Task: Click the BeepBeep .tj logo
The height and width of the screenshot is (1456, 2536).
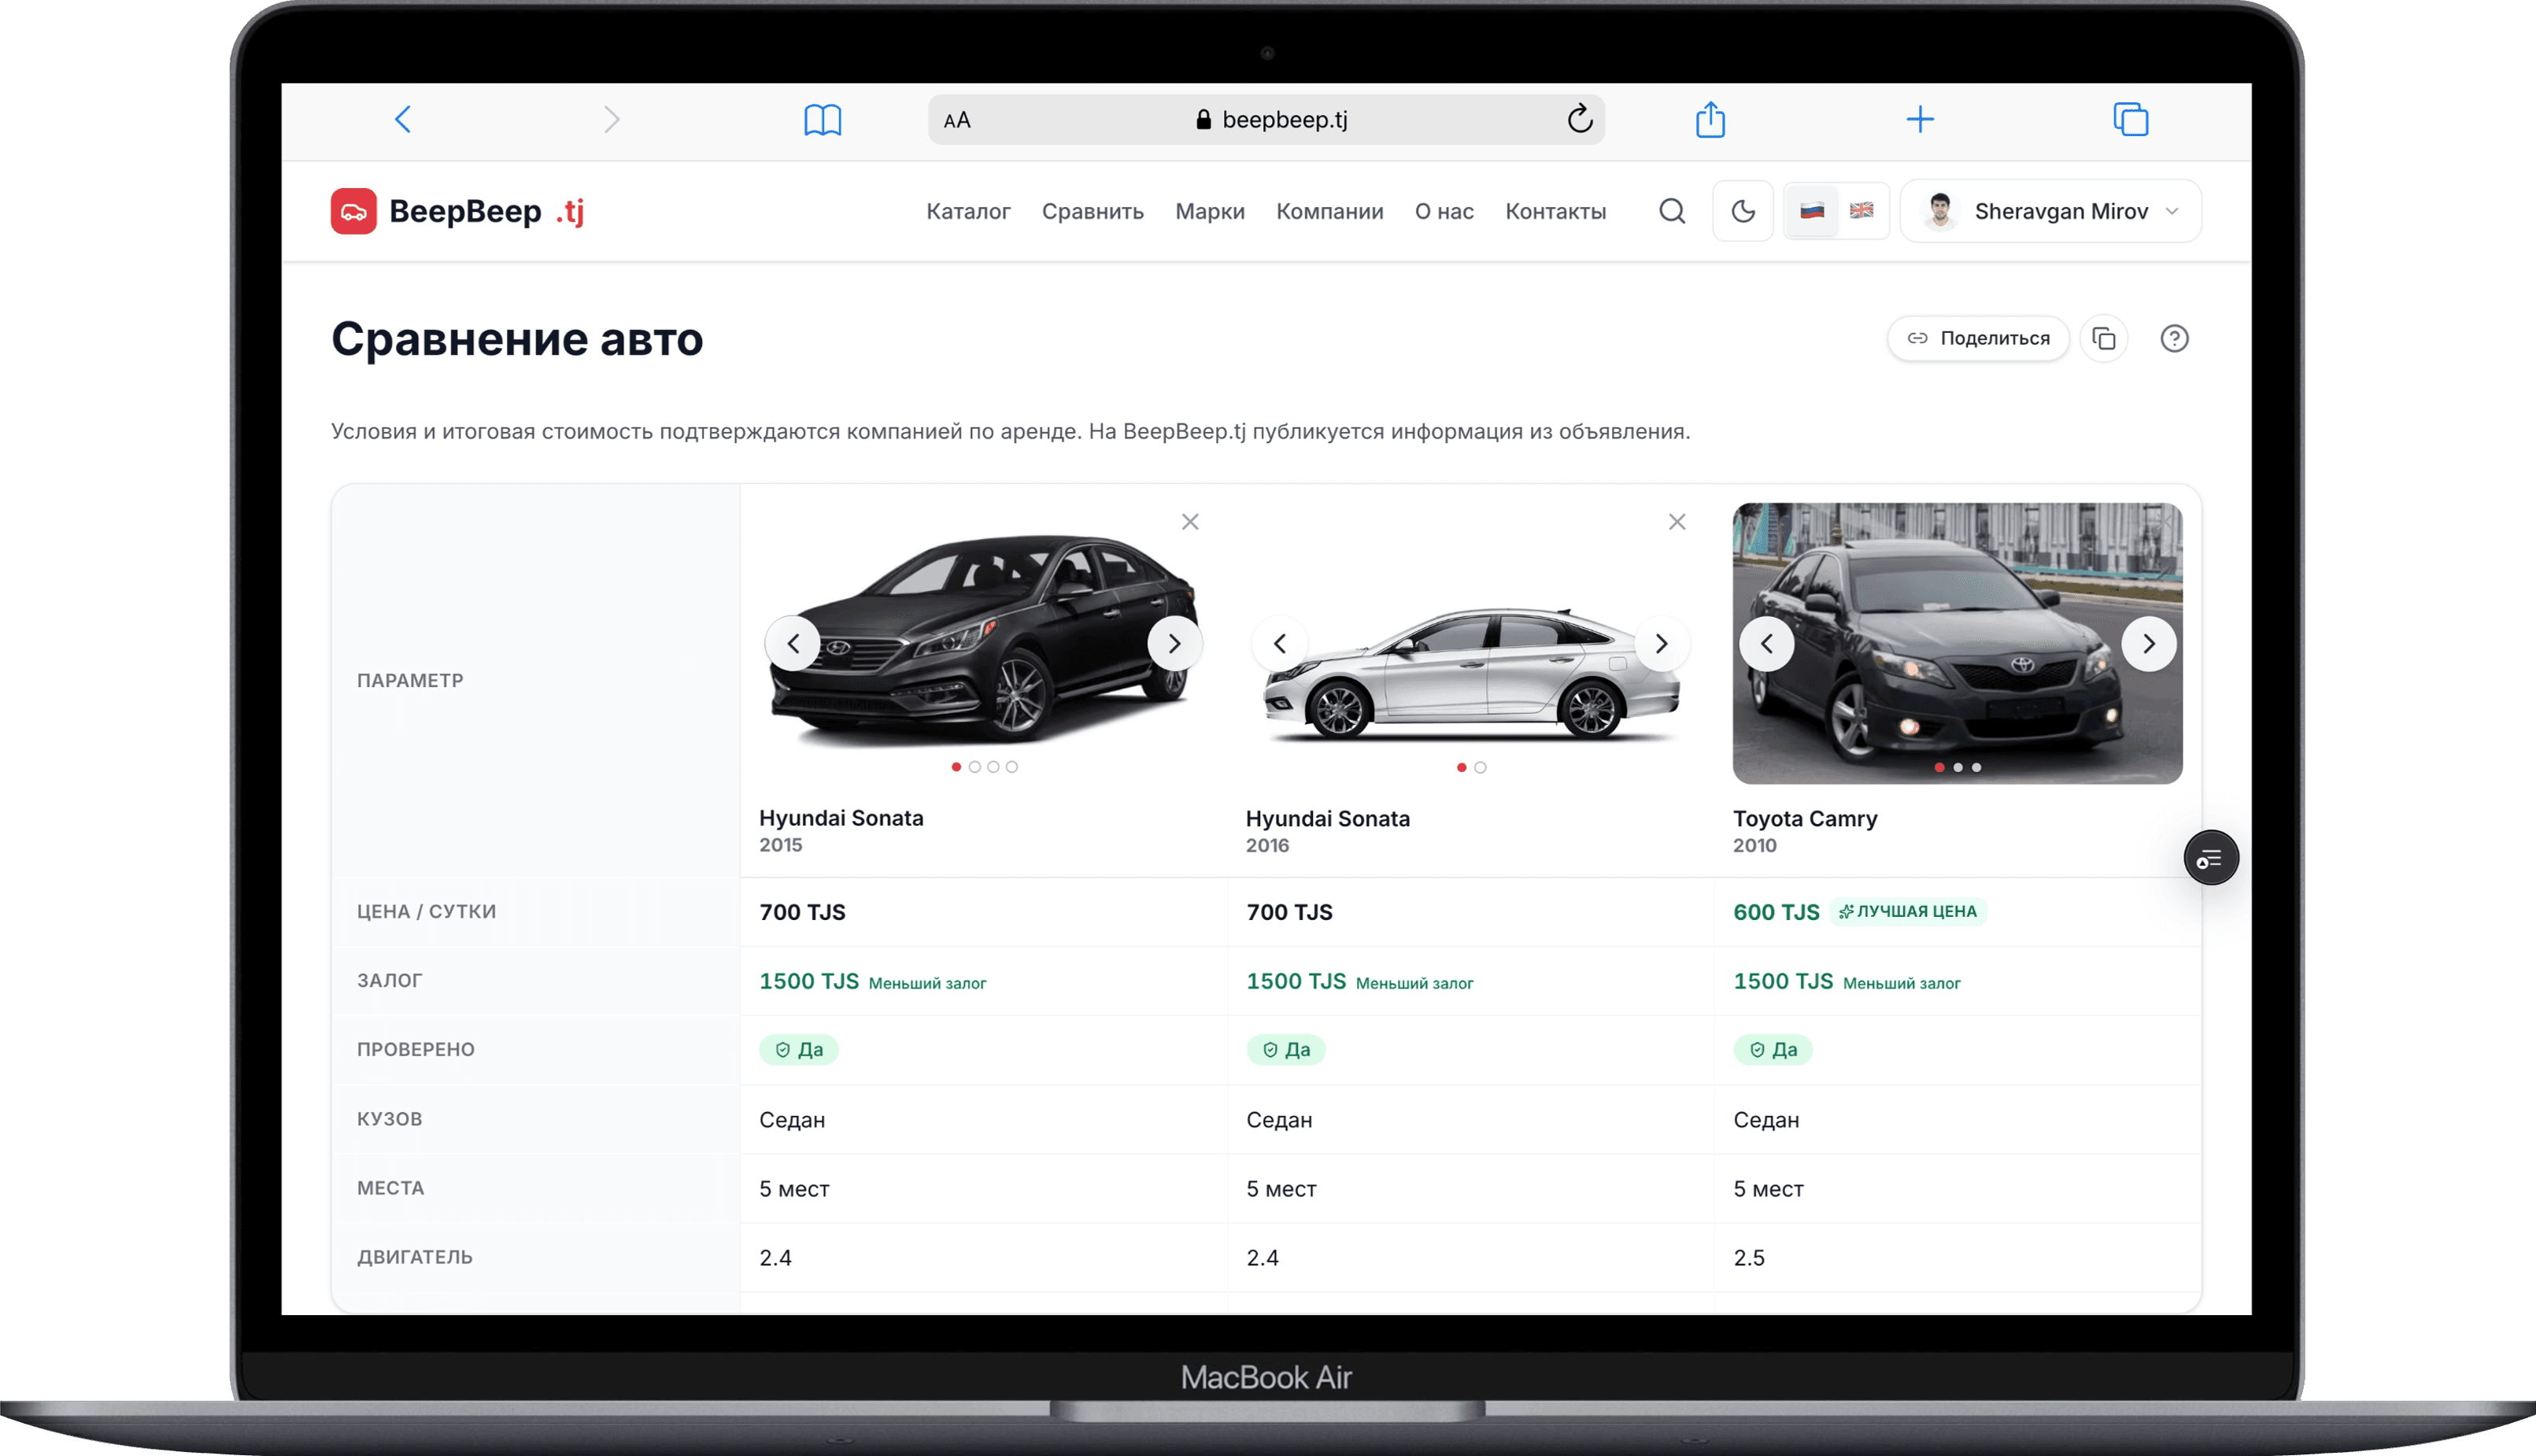Action: (458, 211)
